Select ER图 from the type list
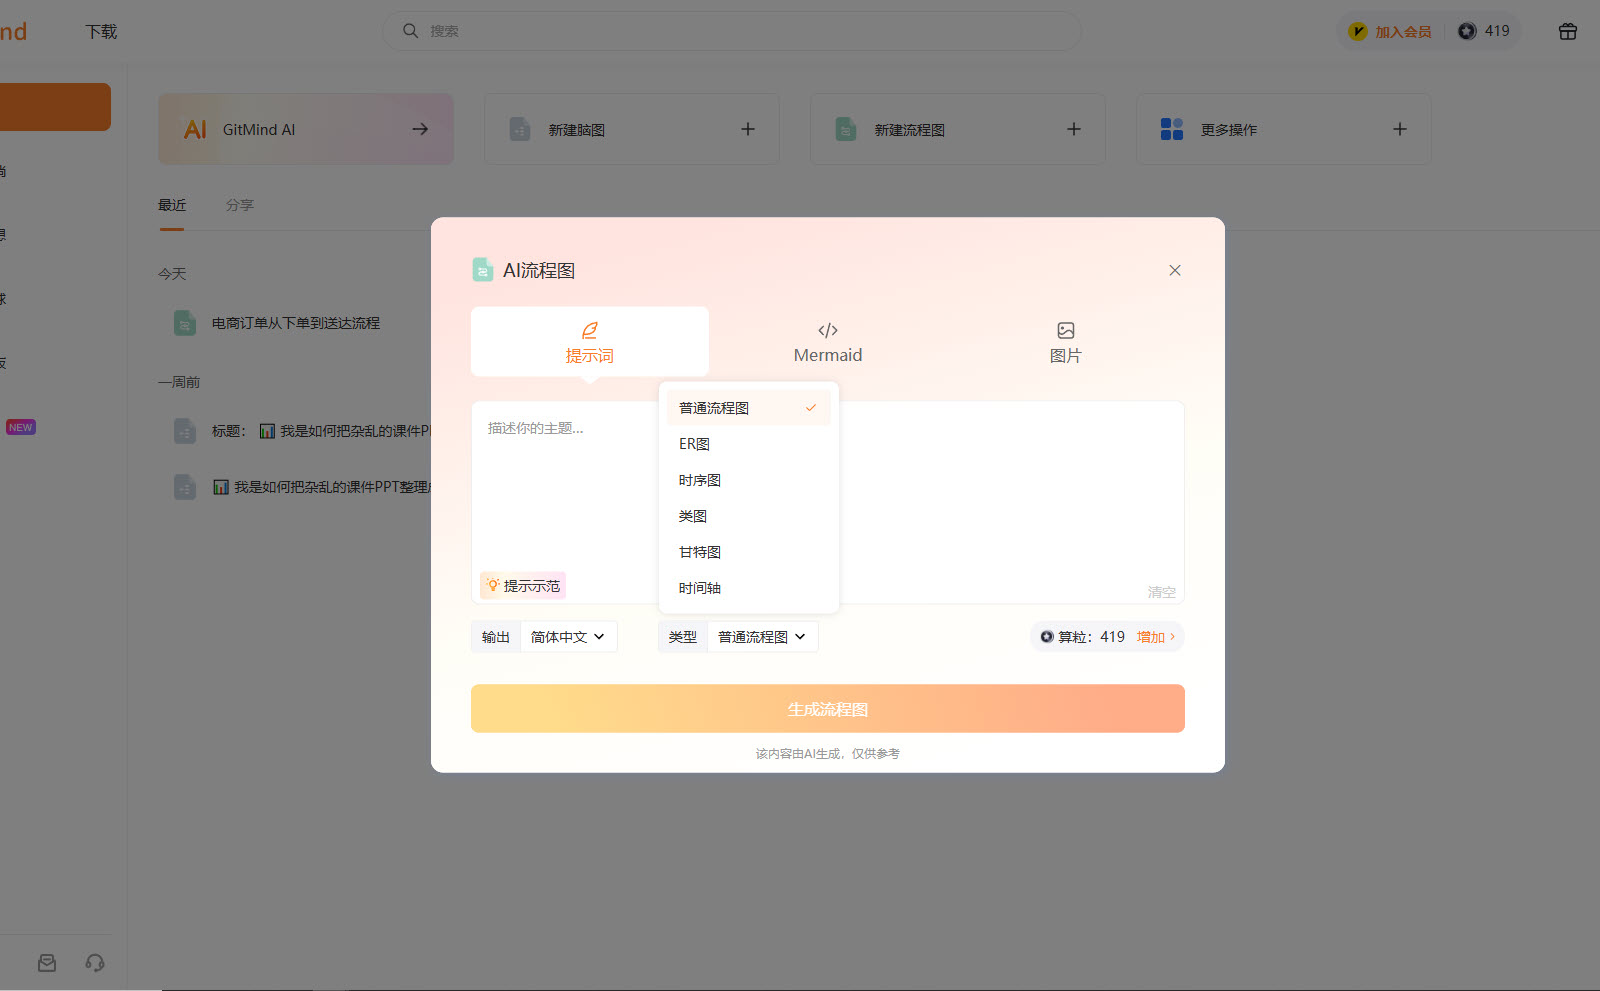The height and width of the screenshot is (991, 1600). 748,444
